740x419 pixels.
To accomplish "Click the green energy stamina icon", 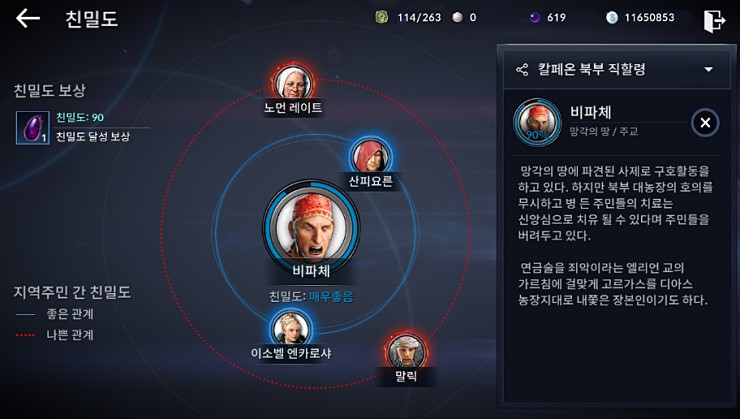I will pos(381,17).
